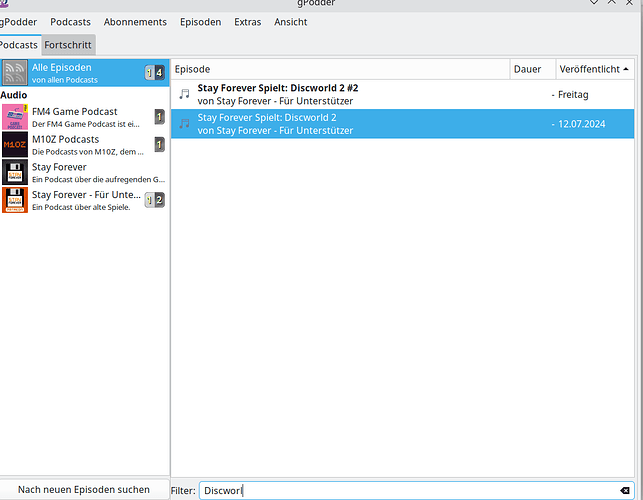Click the gPodder app icon in title bar
Image resolution: width=643 pixels, height=500 pixels.
(x=4, y=3)
